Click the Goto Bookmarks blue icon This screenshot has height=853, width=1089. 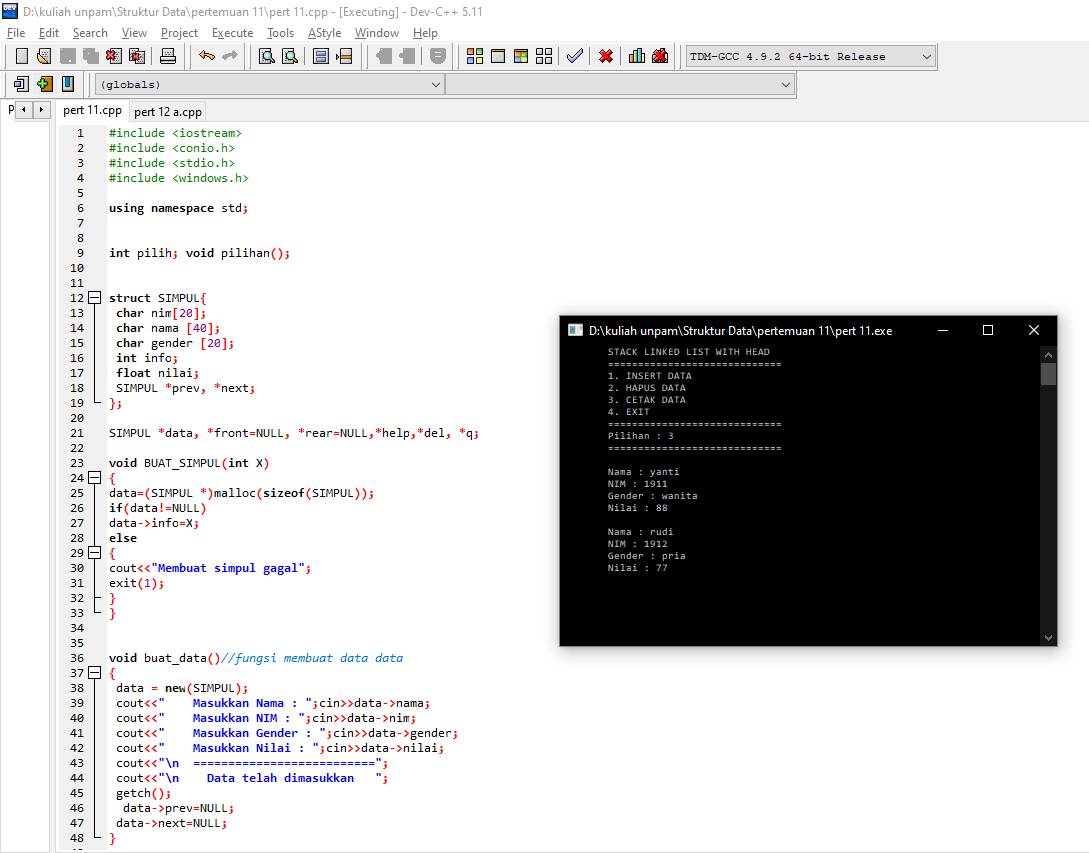pyautogui.click(x=68, y=84)
